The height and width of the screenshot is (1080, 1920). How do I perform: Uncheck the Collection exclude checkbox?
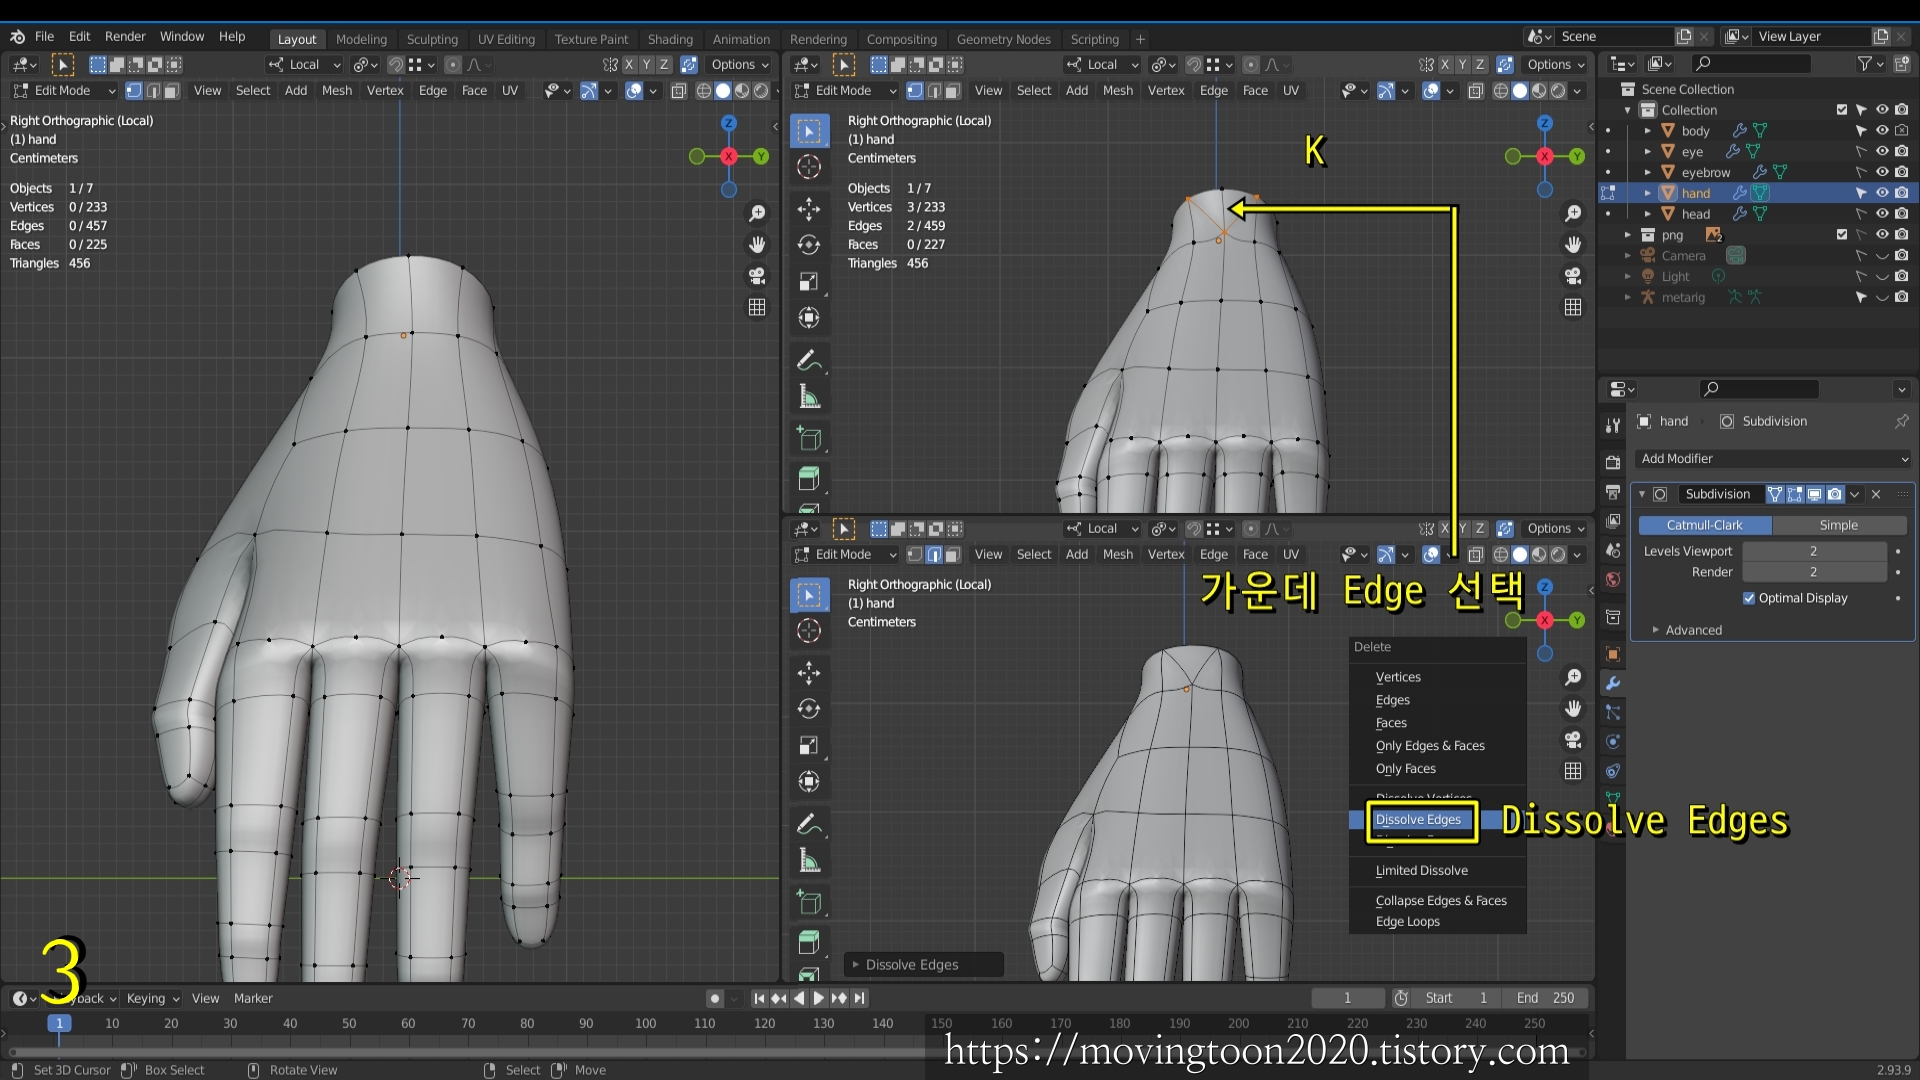[1842, 110]
